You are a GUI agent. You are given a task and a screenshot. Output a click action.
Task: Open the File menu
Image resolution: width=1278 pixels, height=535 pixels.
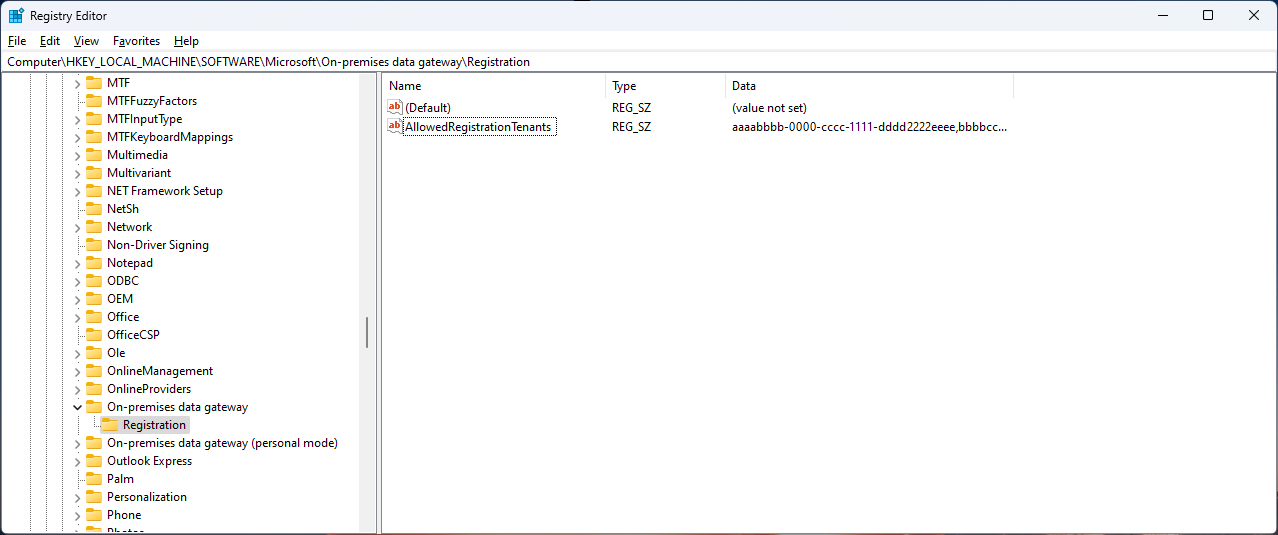(17, 41)
